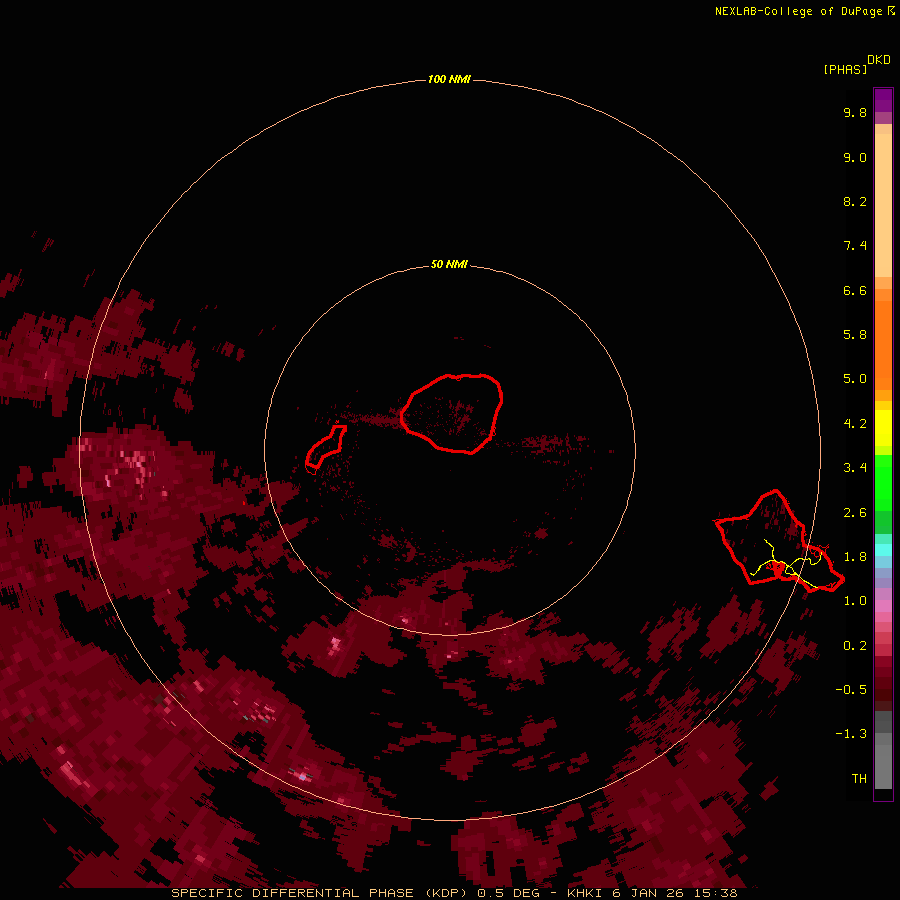Pick the light peach band on the color bar
The image size is (900, 900).
[x=883, y=205]
